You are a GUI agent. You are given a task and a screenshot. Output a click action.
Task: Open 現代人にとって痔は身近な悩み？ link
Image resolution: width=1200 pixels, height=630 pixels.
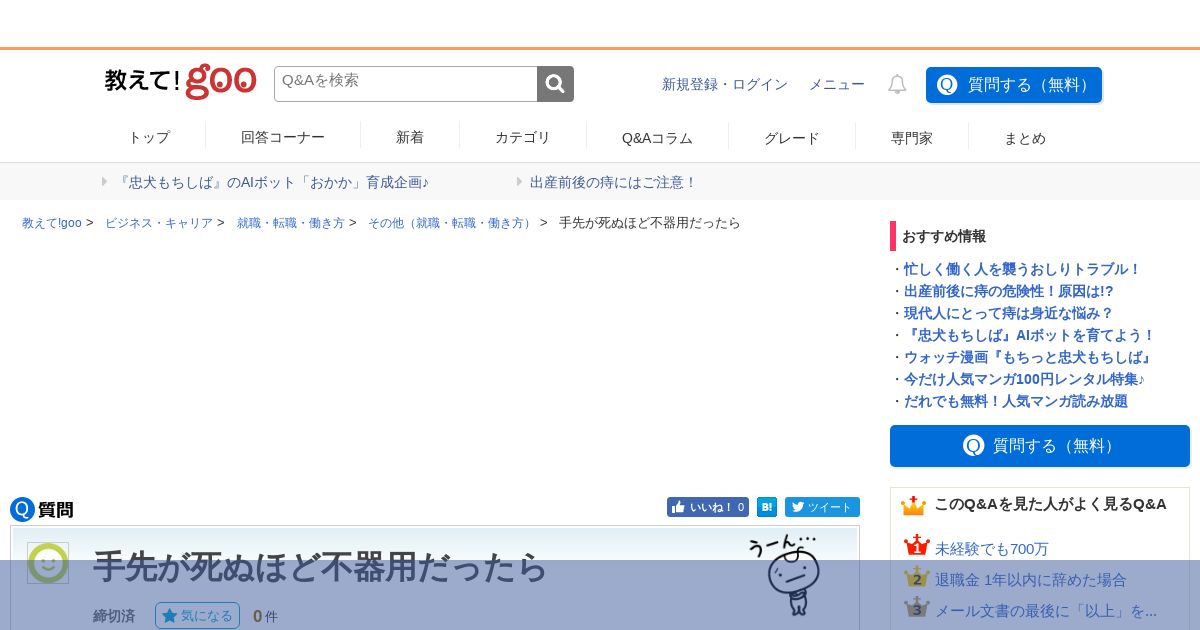click(1008, 313)
